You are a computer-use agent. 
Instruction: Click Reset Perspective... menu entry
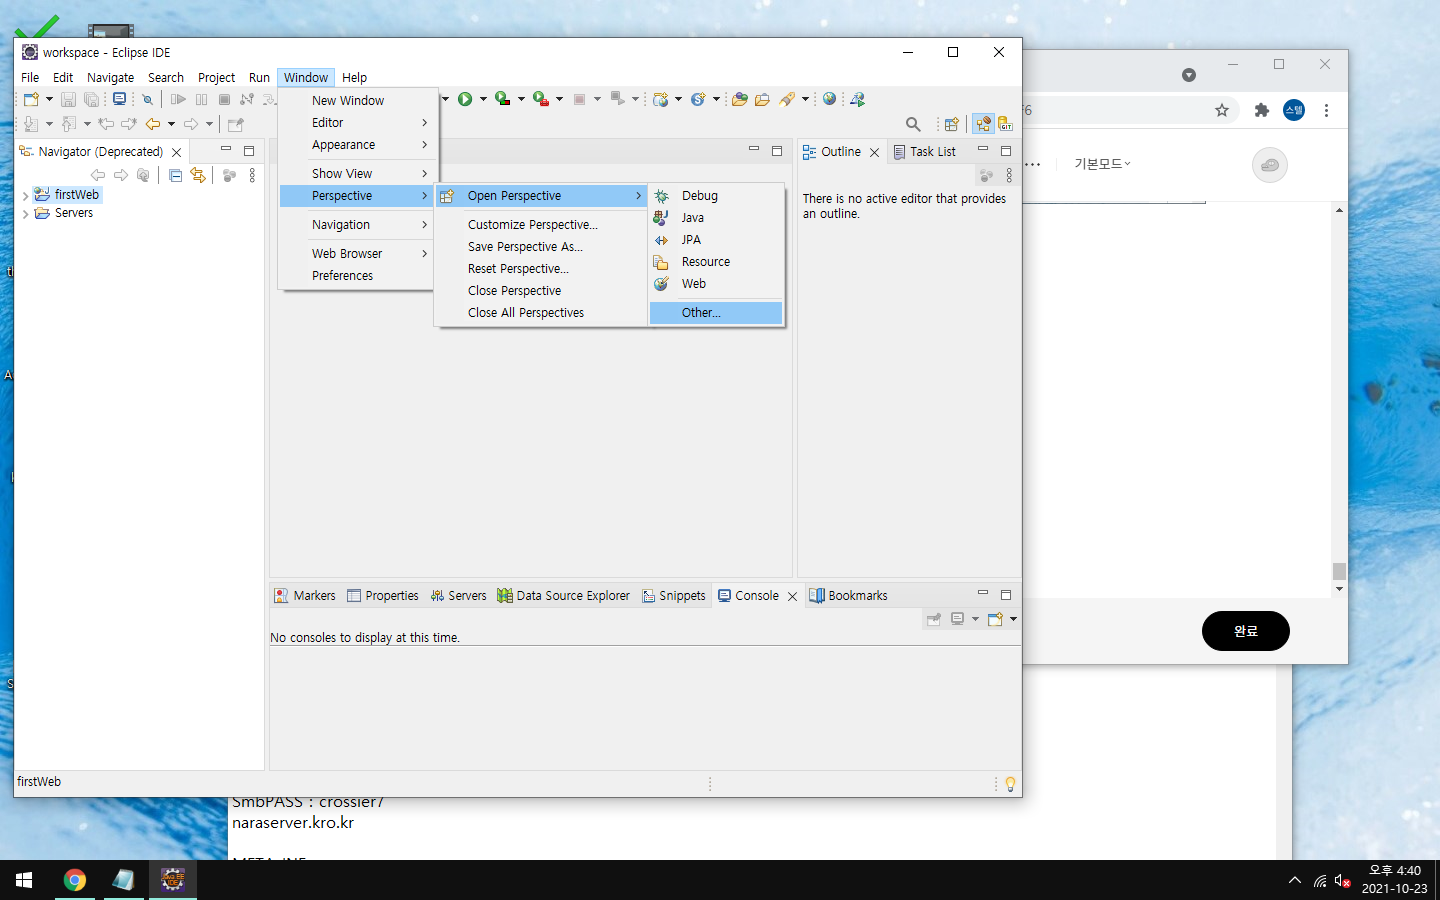point(540,269)
